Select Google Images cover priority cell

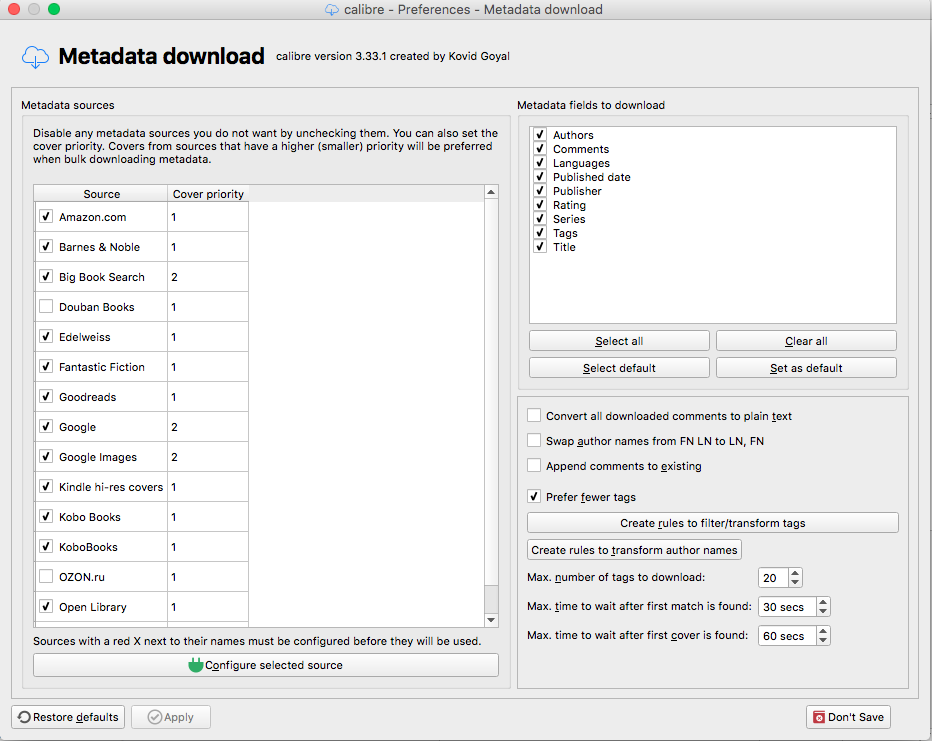click(208, 457)
